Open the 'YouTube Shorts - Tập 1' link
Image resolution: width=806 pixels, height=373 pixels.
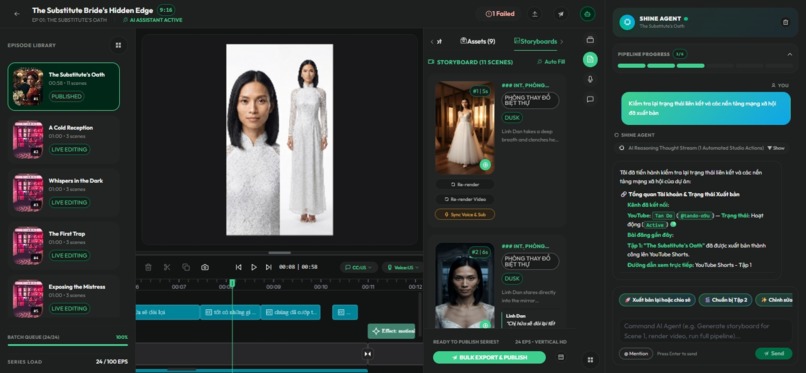coord(723,265)
